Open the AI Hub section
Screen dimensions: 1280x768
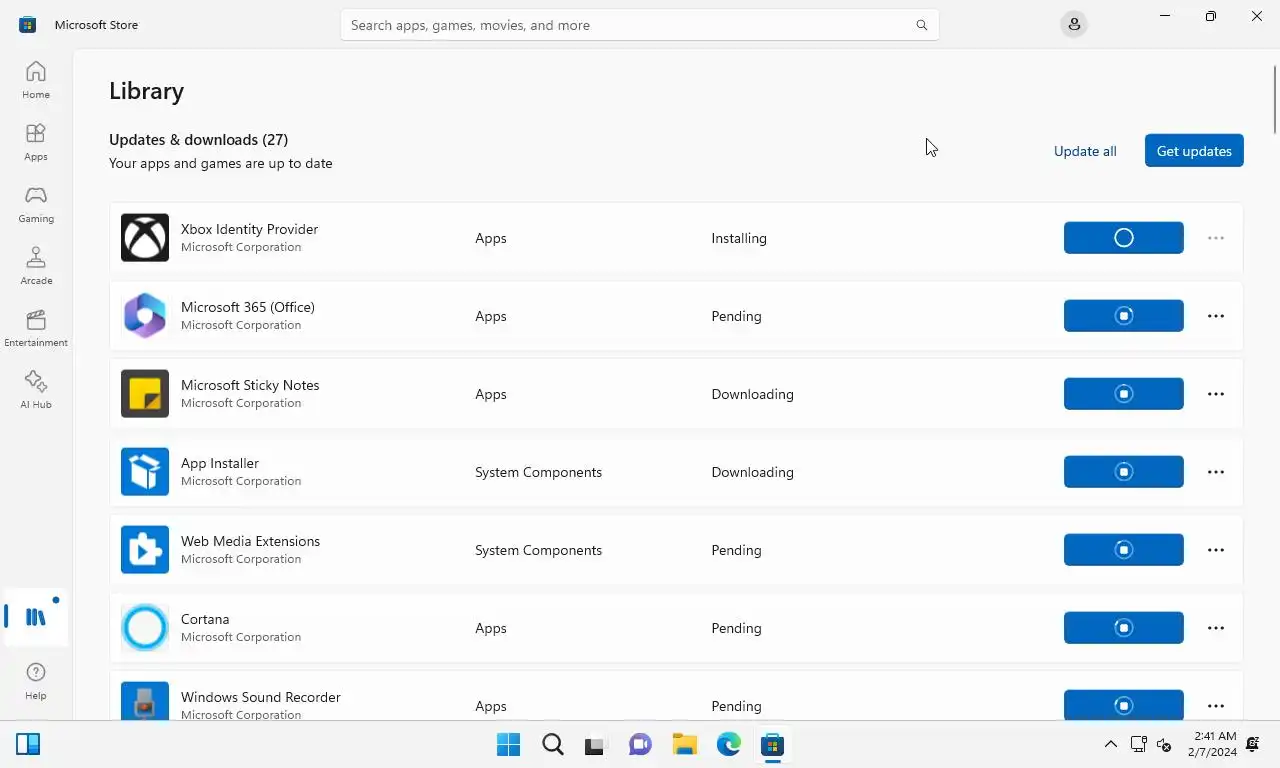pos(36,390)
